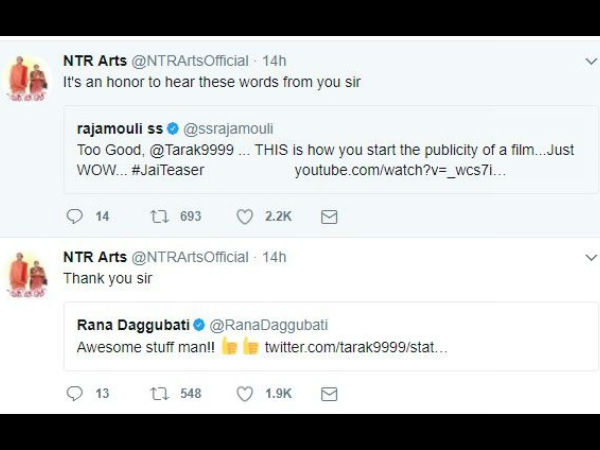Open the Rana Daggubati quoted tweet

tap(330, 336)
